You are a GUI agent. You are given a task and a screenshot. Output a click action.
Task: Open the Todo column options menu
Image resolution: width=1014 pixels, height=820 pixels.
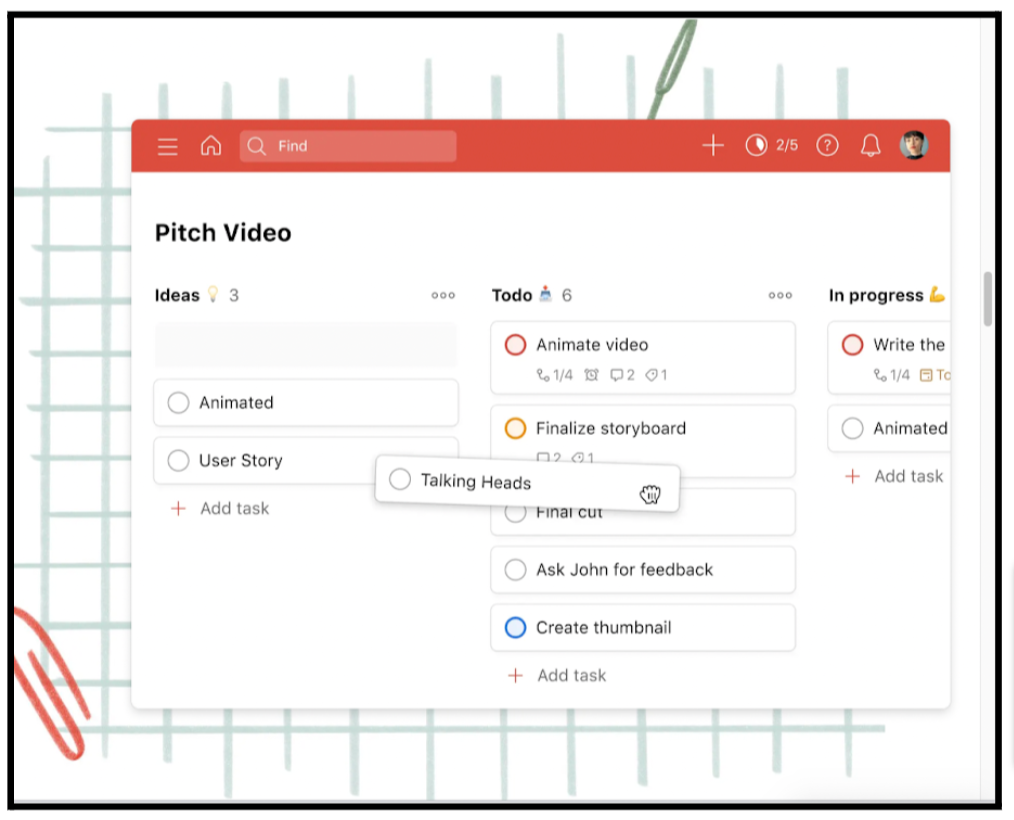[781, 295]
